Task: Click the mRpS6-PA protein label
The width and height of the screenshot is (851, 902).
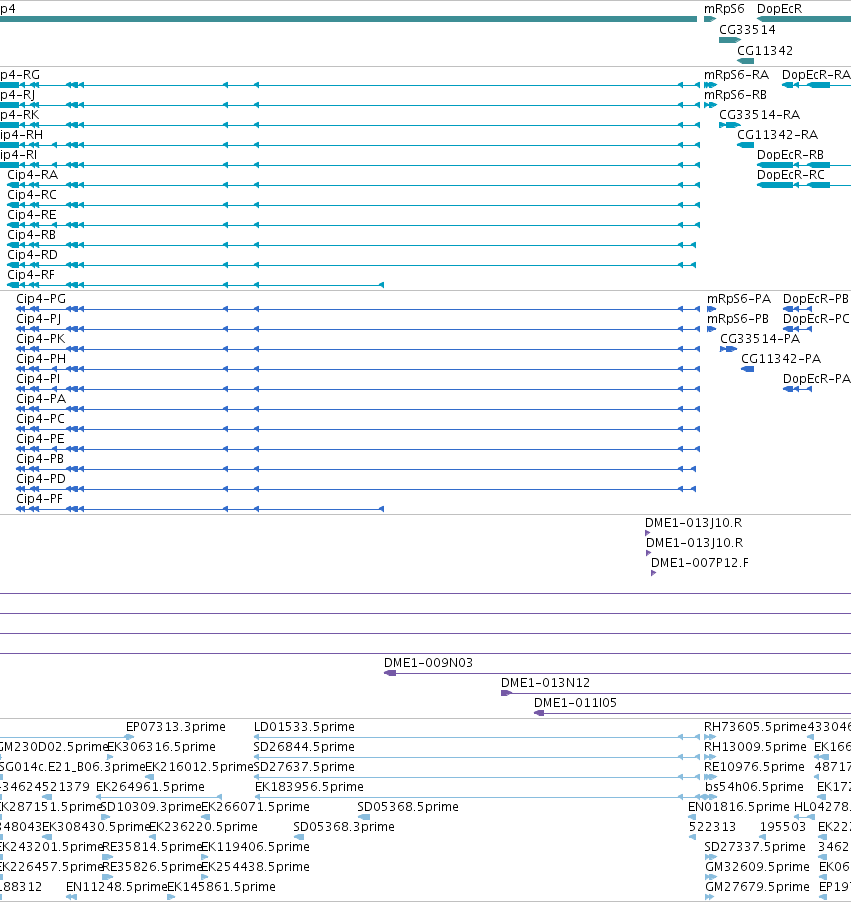Action: [x=739, y=299]
